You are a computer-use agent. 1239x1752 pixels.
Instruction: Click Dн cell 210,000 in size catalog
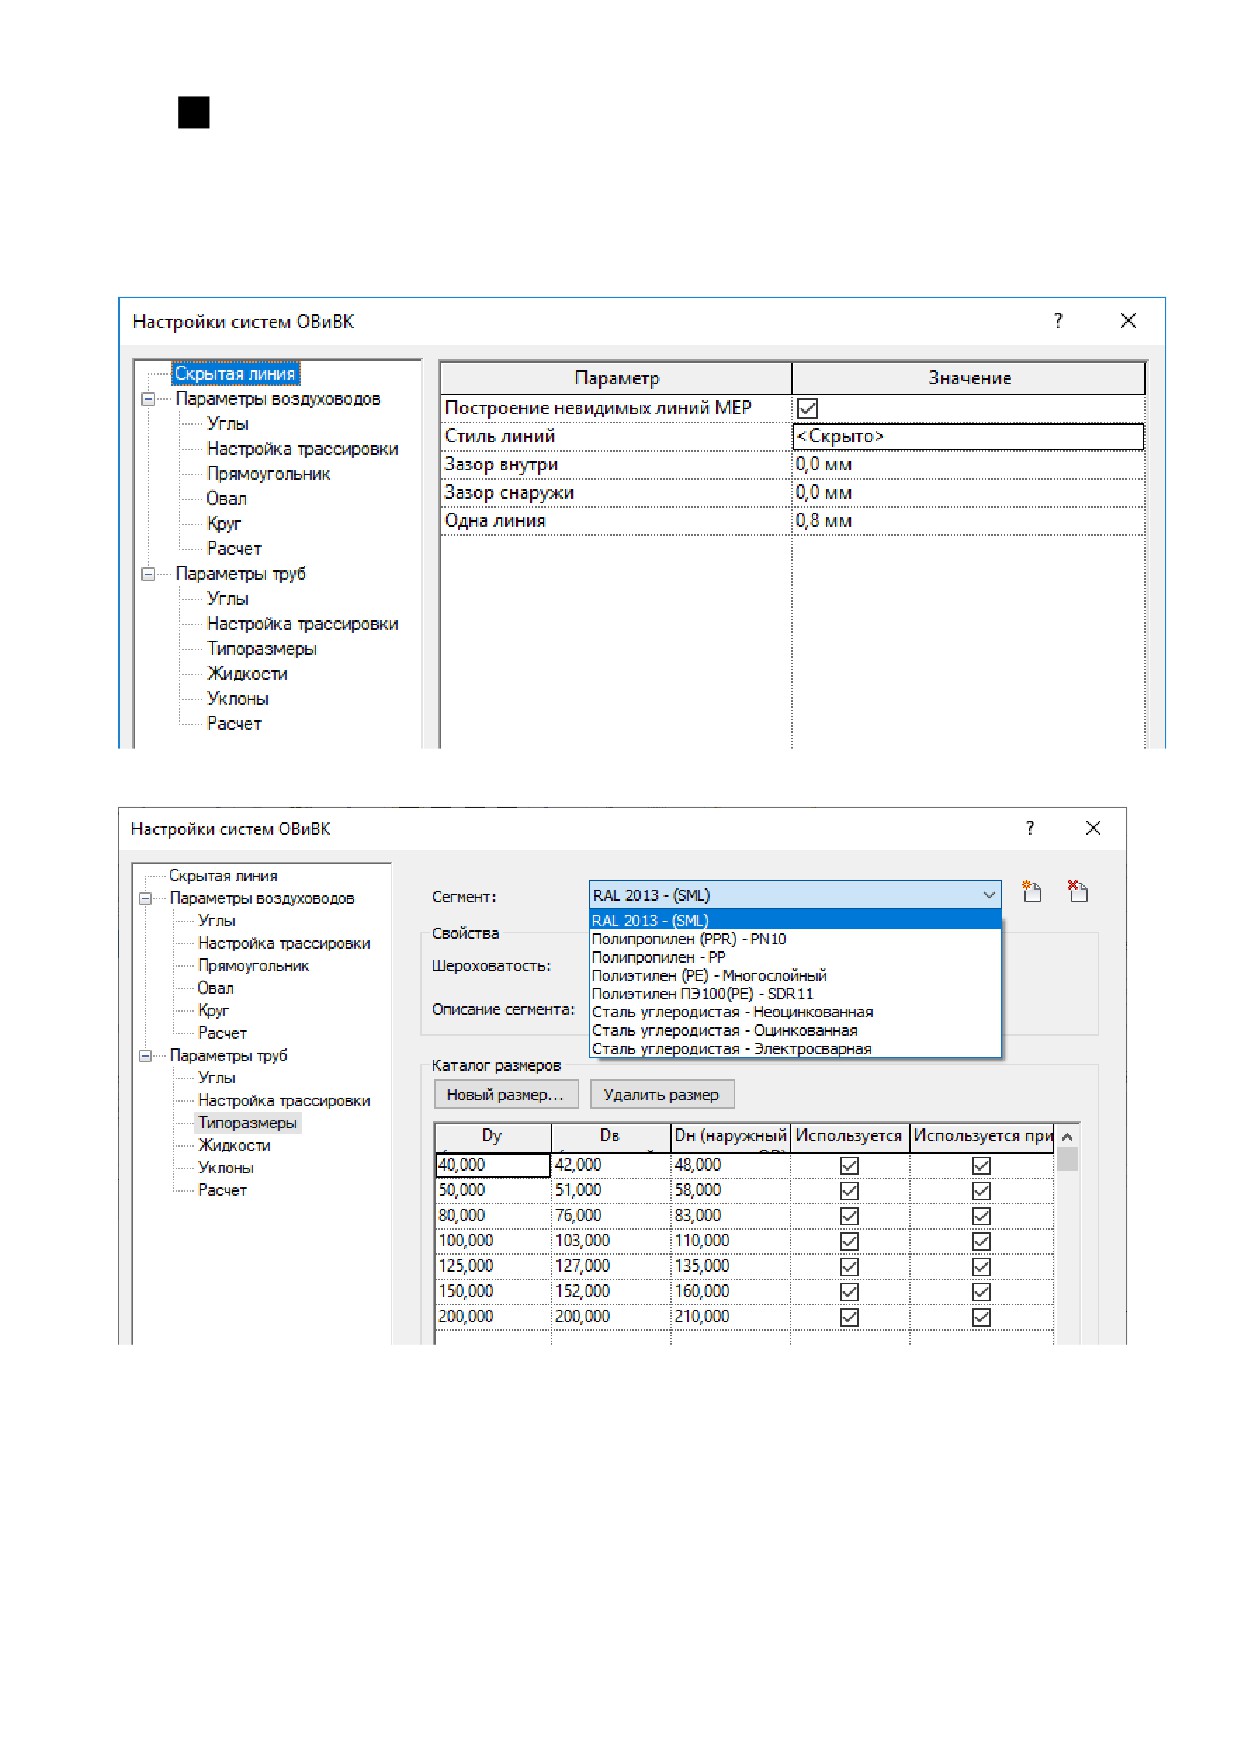[x=731, y=1317]
